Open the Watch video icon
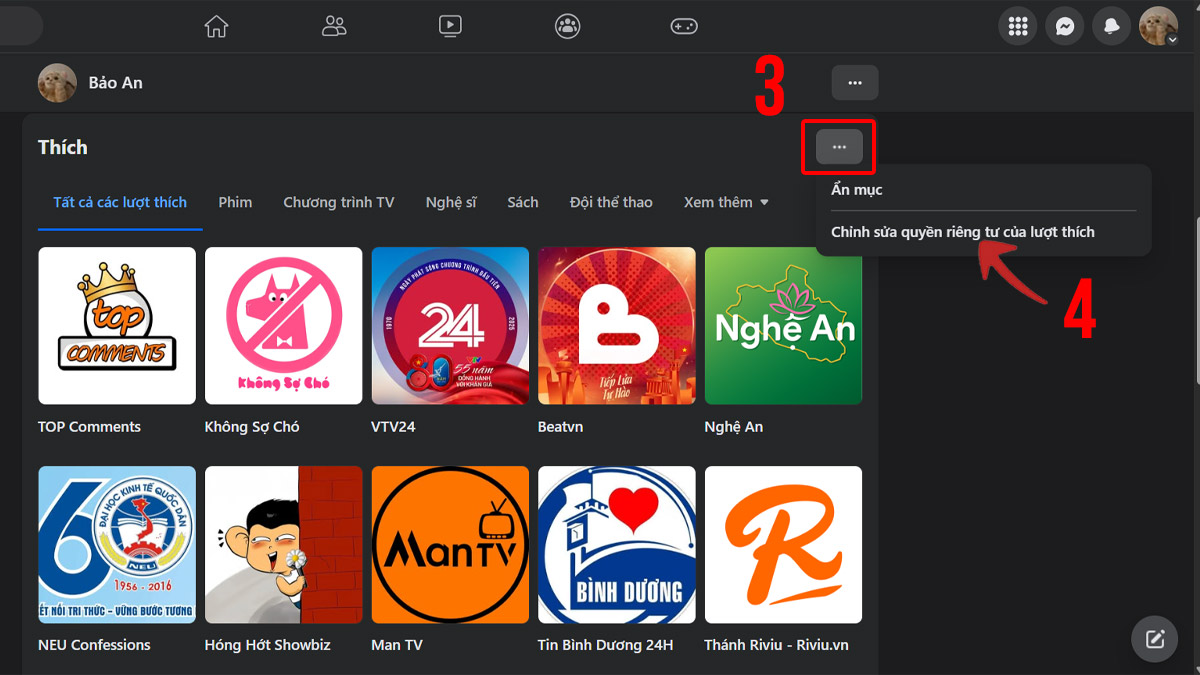The height and width of the screenshot is (675, 1200). point(450,26)
